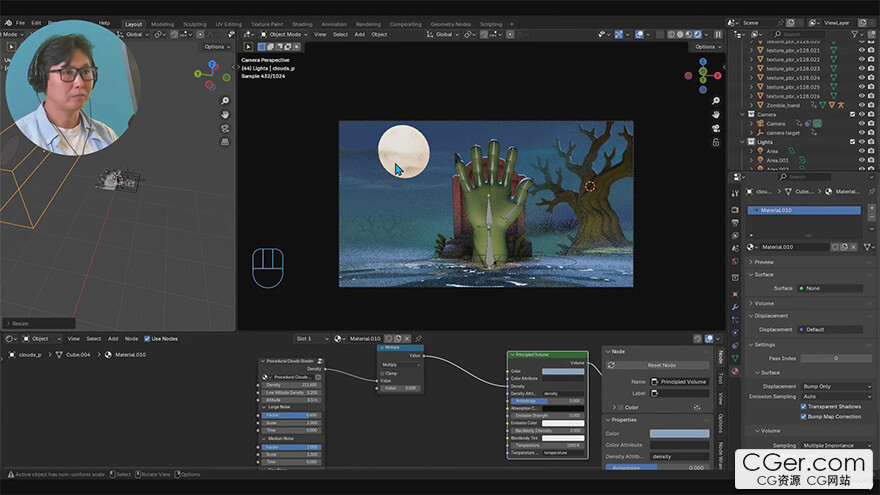
Task: Pin the material with the node editor pin icon
Action: click(418, 338)
